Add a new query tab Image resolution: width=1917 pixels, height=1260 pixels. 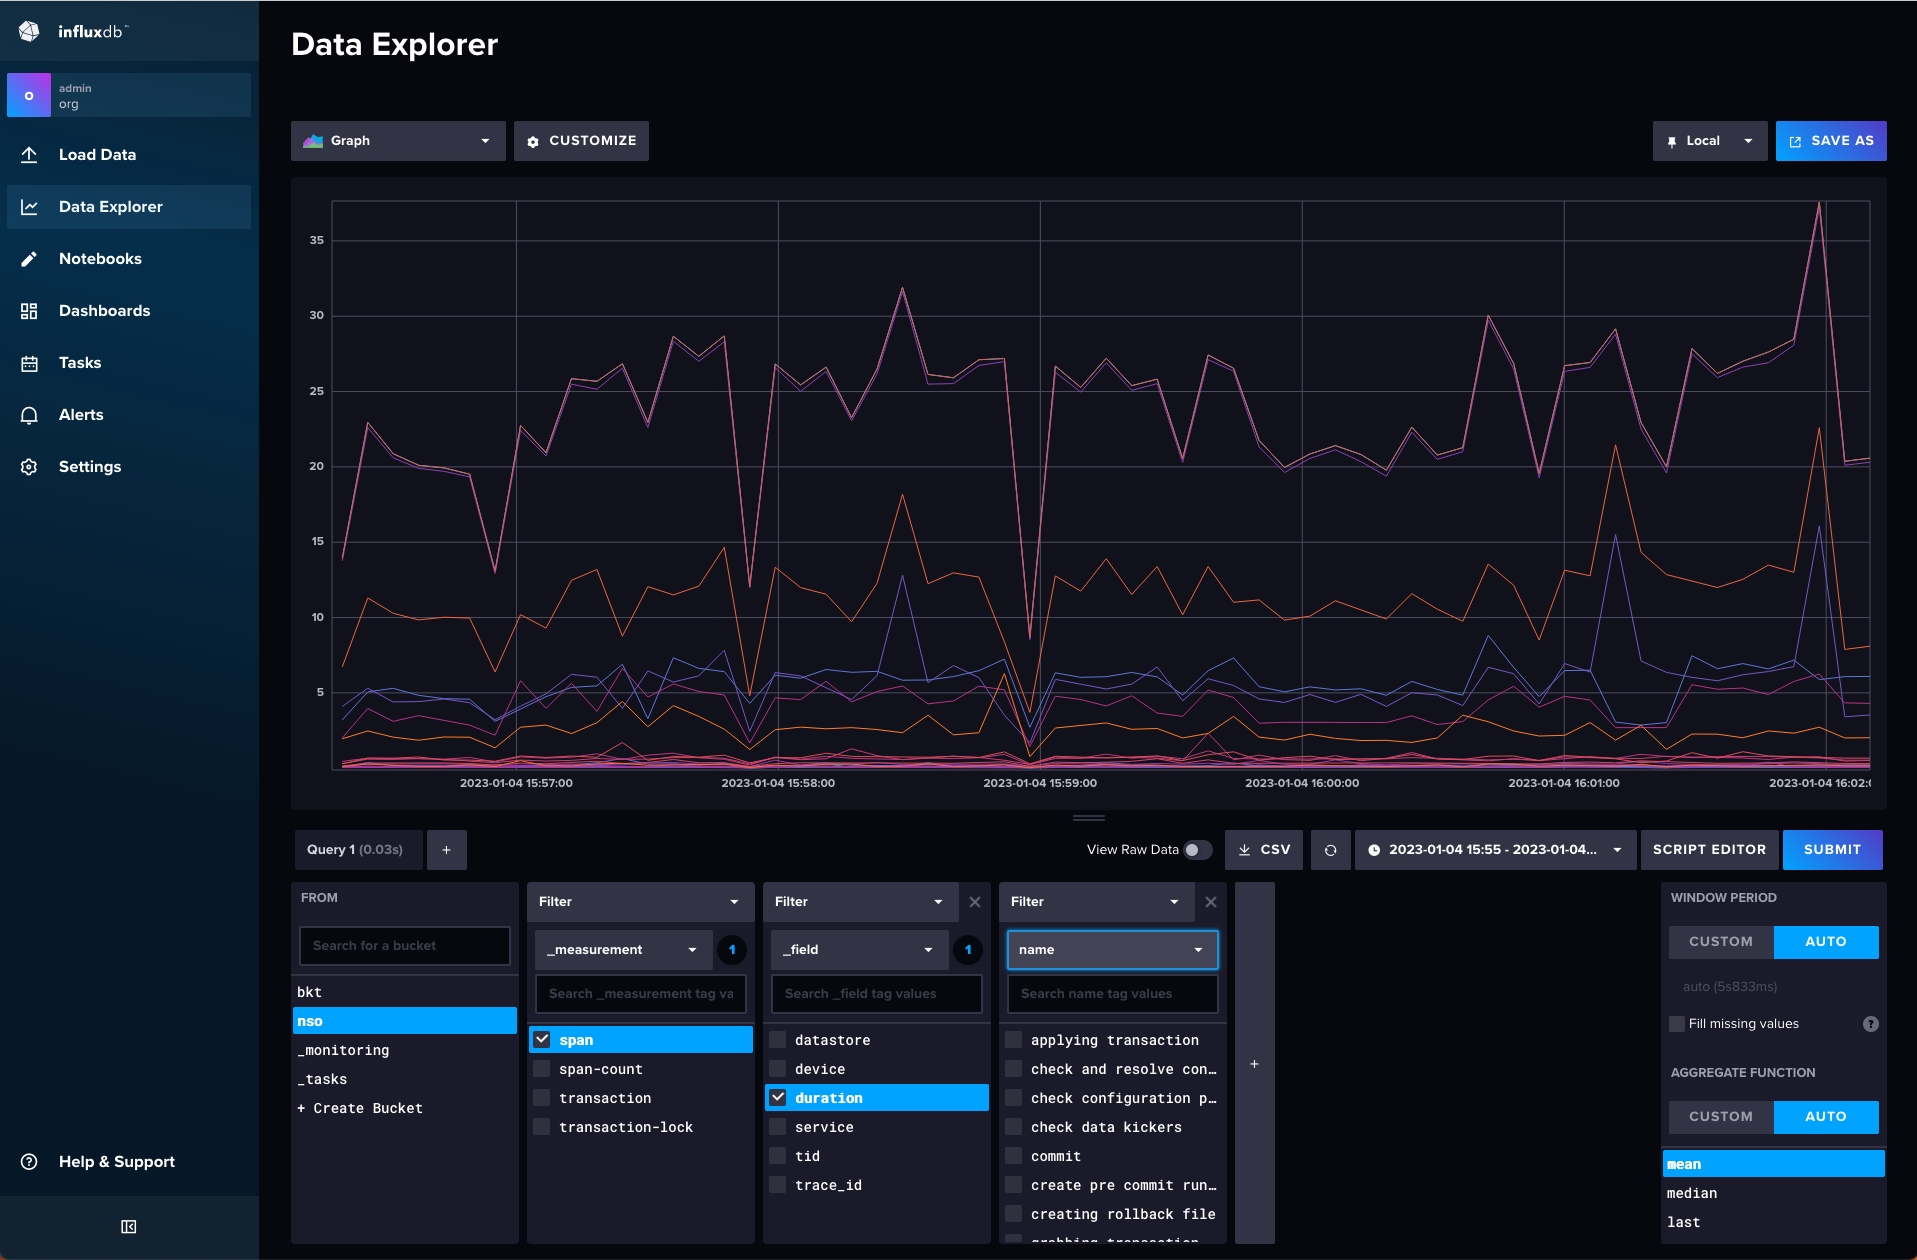tap(446, 850)
